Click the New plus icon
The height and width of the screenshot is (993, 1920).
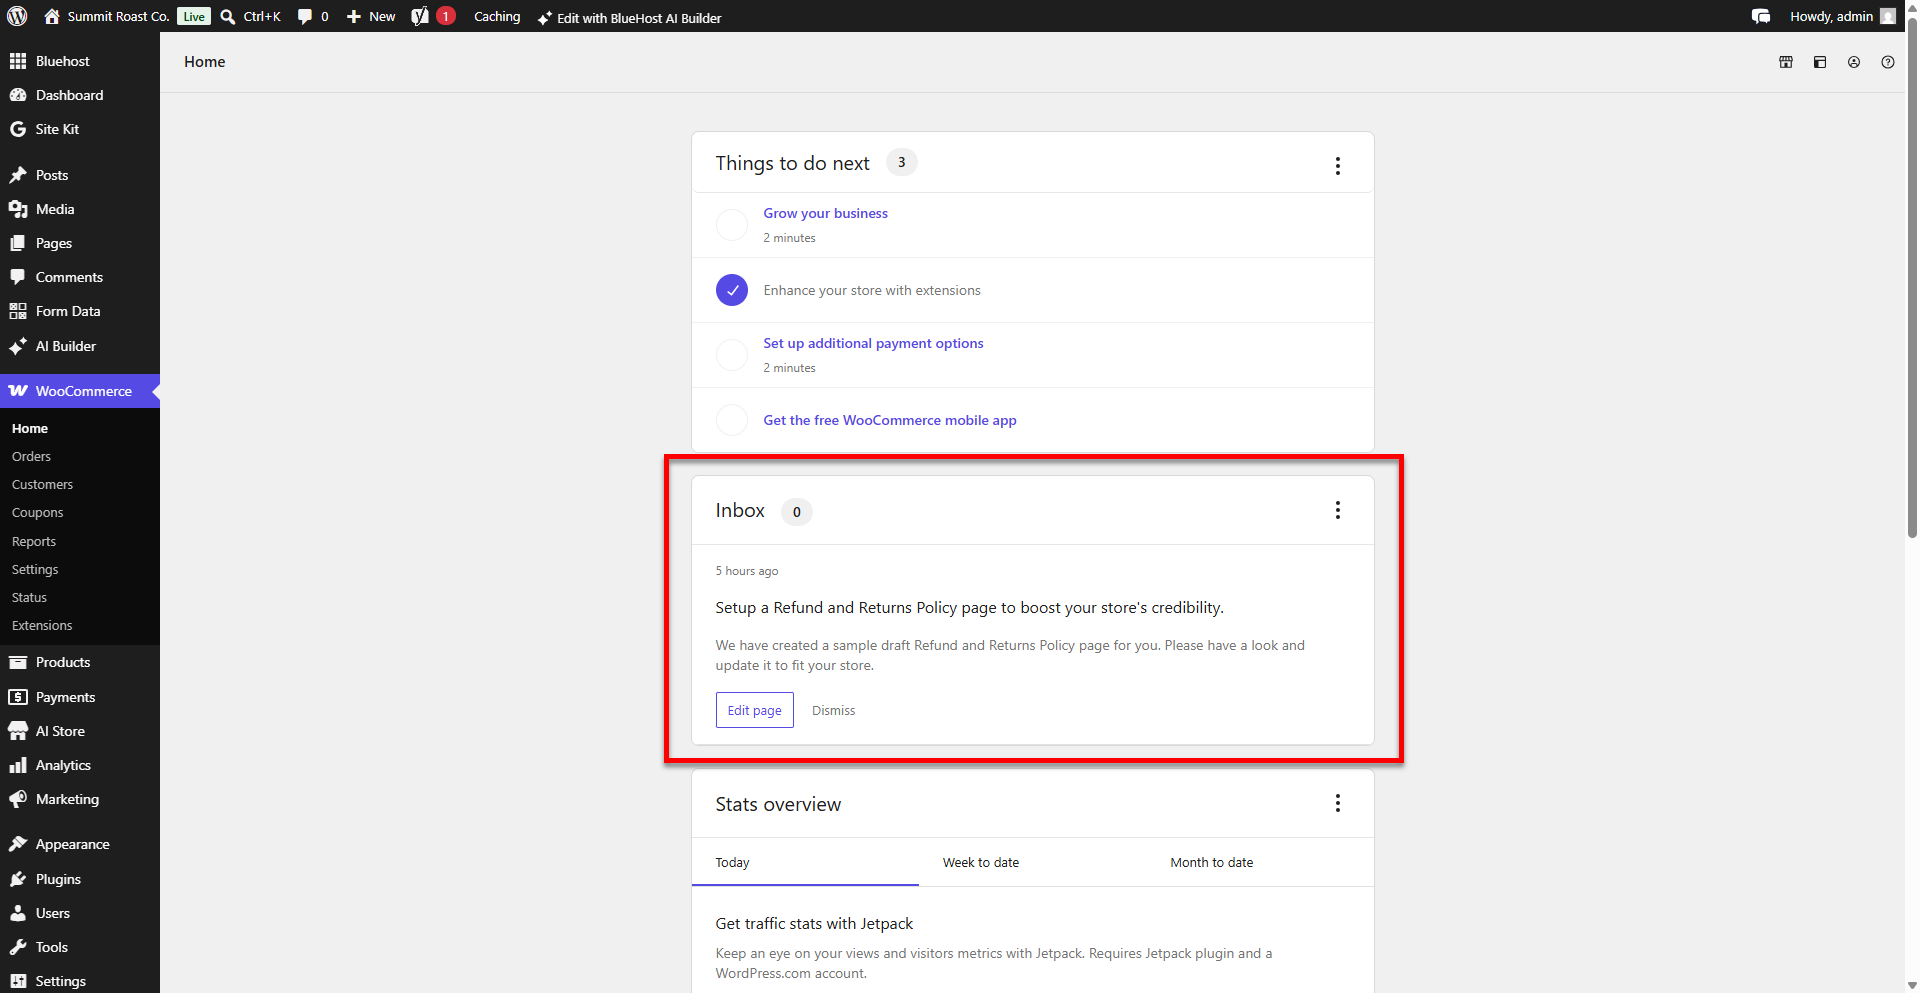click(353, 17)
